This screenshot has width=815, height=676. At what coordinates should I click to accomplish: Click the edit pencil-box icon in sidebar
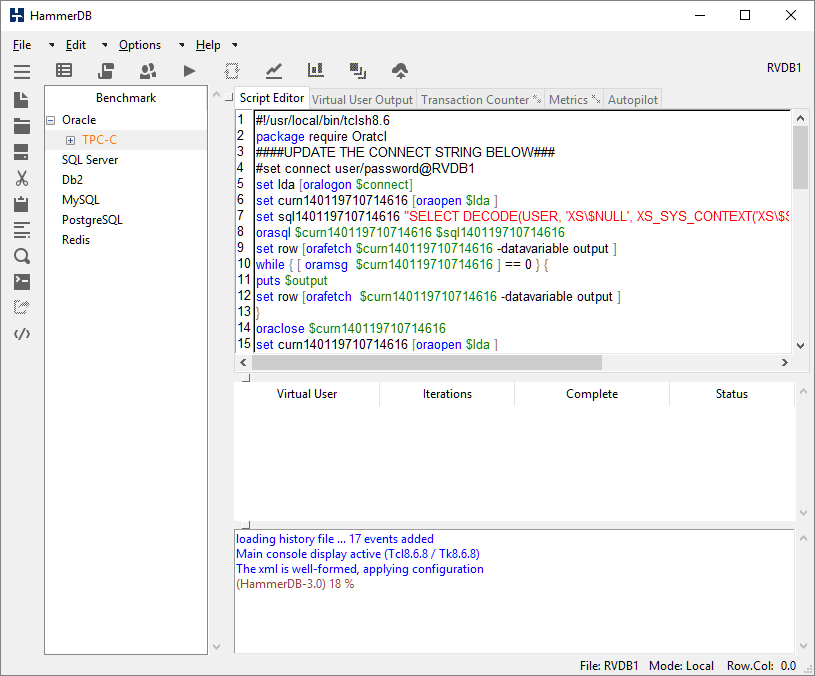(x=21, y=308)
